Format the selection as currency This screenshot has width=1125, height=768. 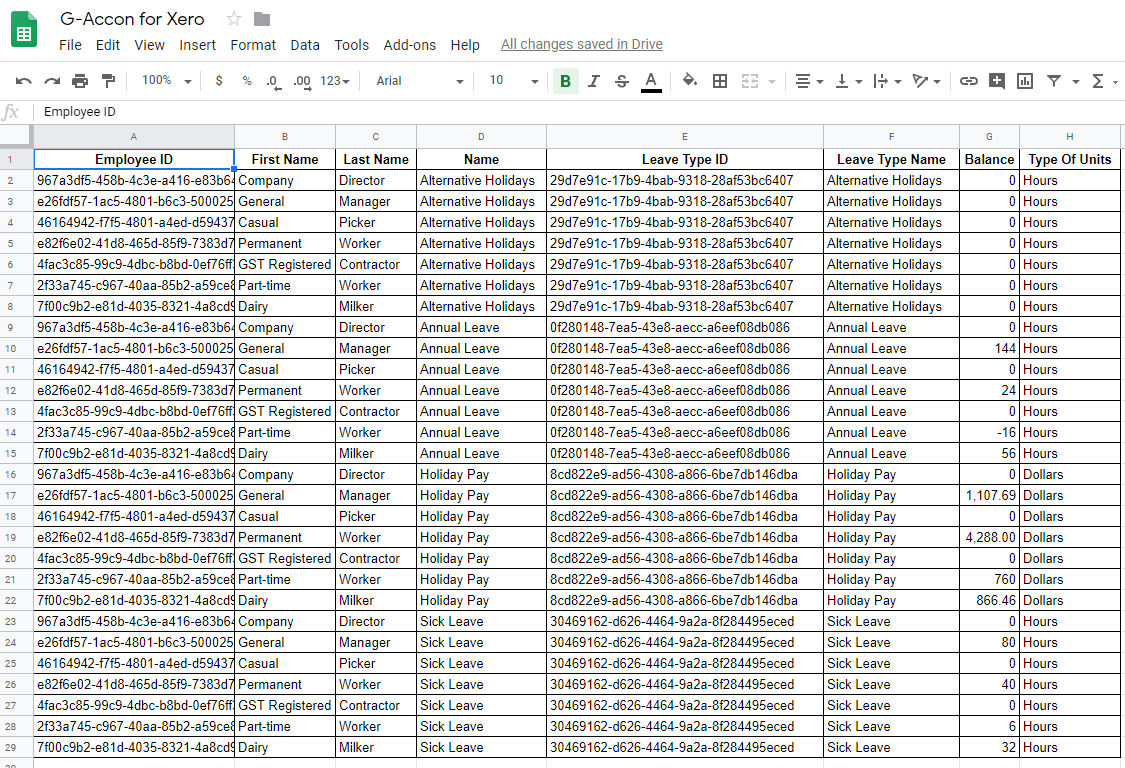219,81
